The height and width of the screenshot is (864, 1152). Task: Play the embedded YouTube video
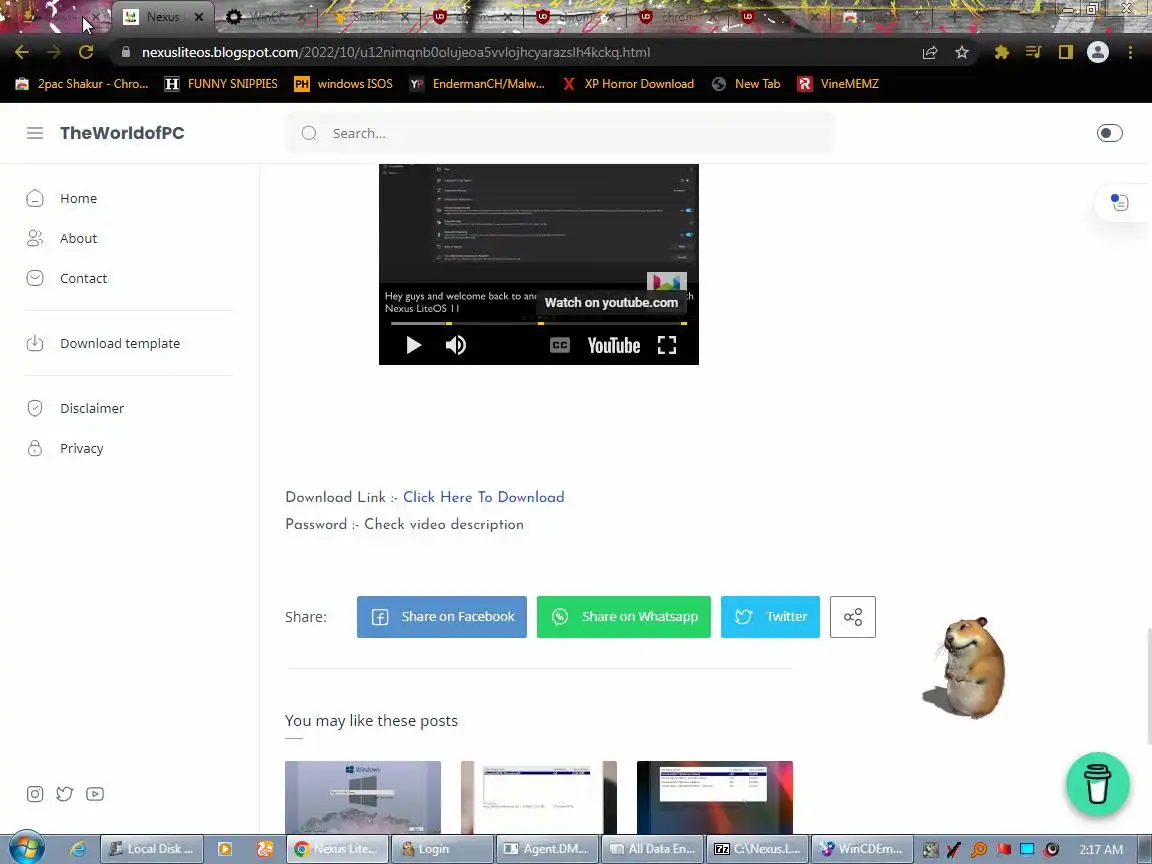[x=414, y=345]
